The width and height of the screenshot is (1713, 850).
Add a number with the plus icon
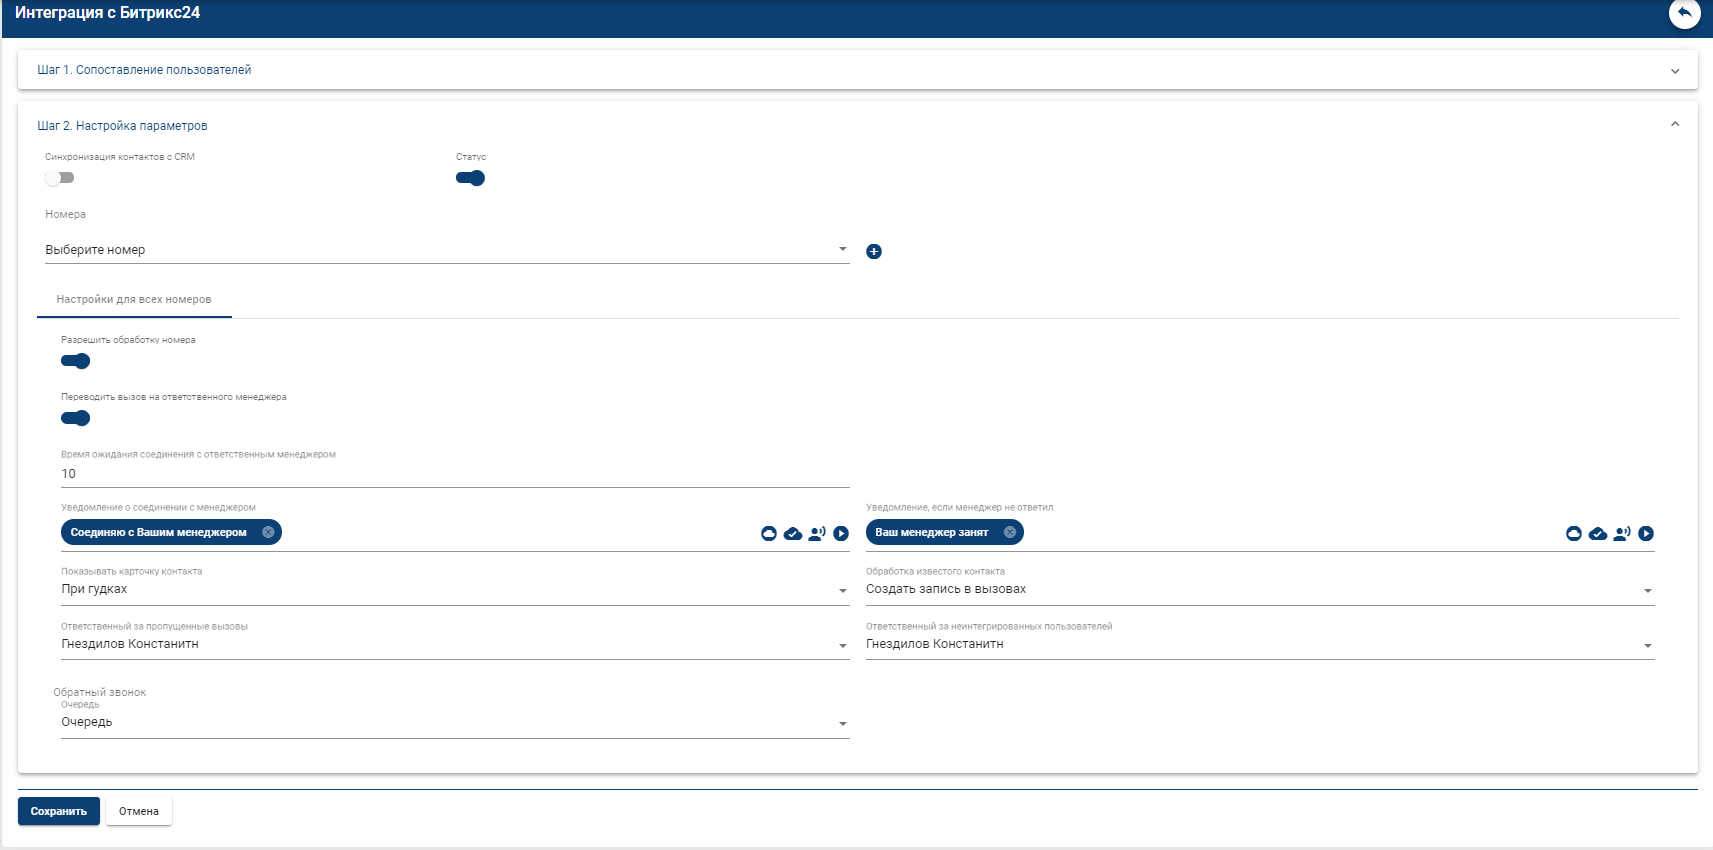tap(874, 251)
